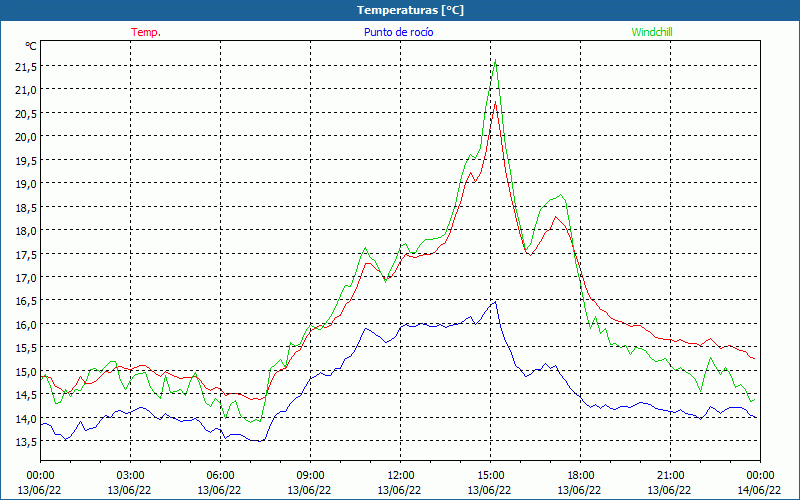The width and height of the screenshot is (800, 500).
Task: Select the red 'Temp.' legend label
Action: pyautogui.click(x=146, y=32)
